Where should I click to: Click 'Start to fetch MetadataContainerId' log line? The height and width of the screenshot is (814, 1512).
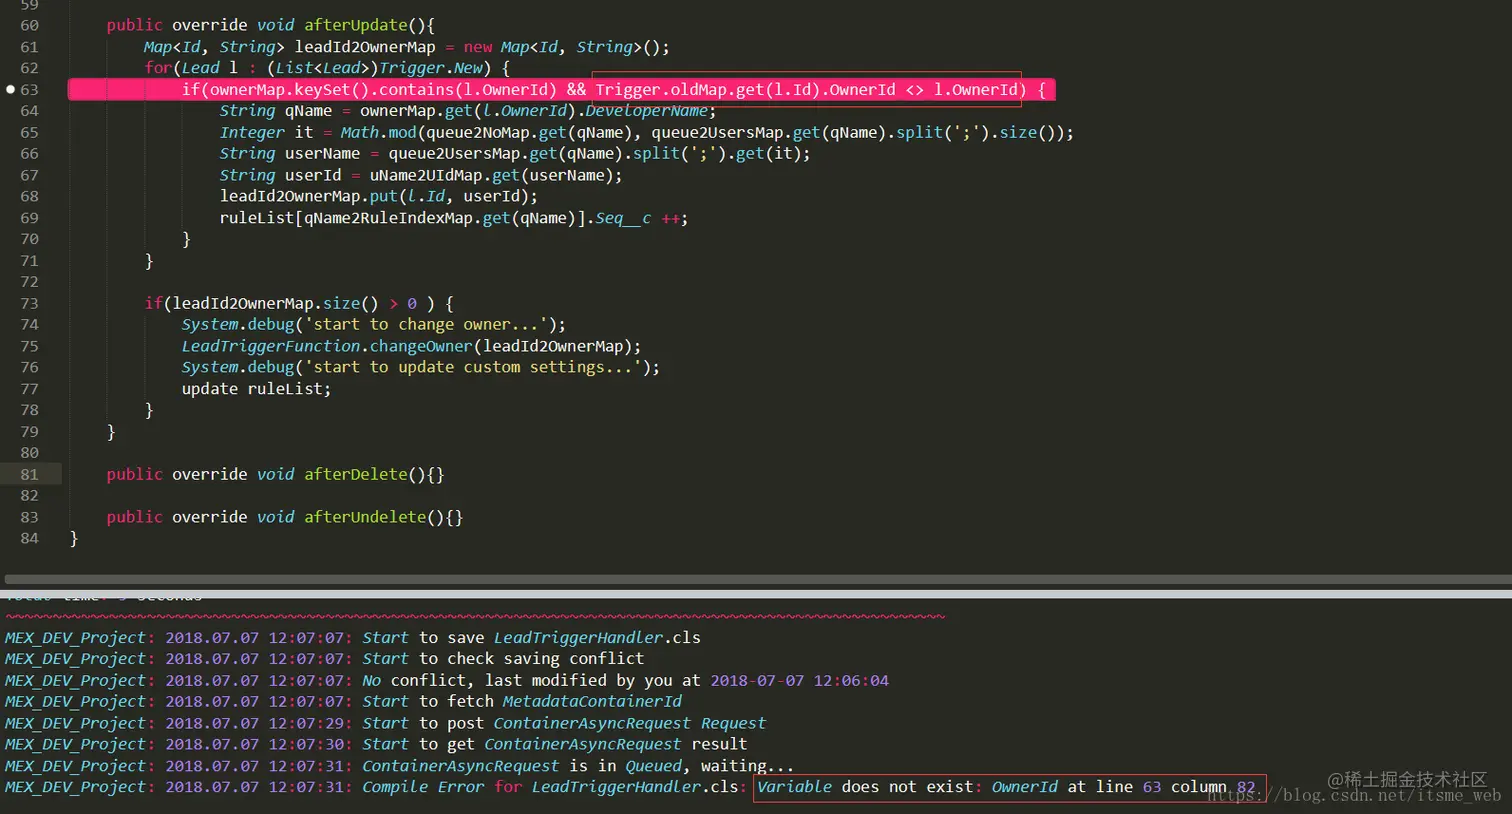coord(522,701)
